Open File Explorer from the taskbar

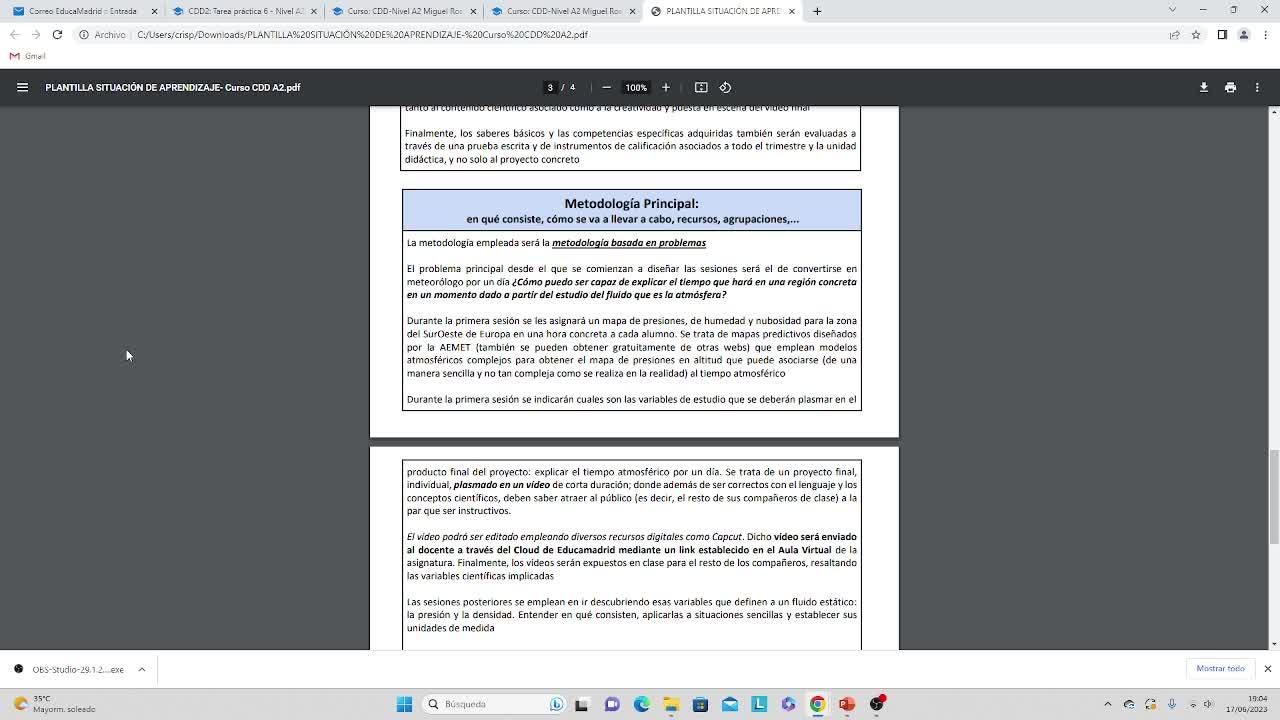point(671,704)
